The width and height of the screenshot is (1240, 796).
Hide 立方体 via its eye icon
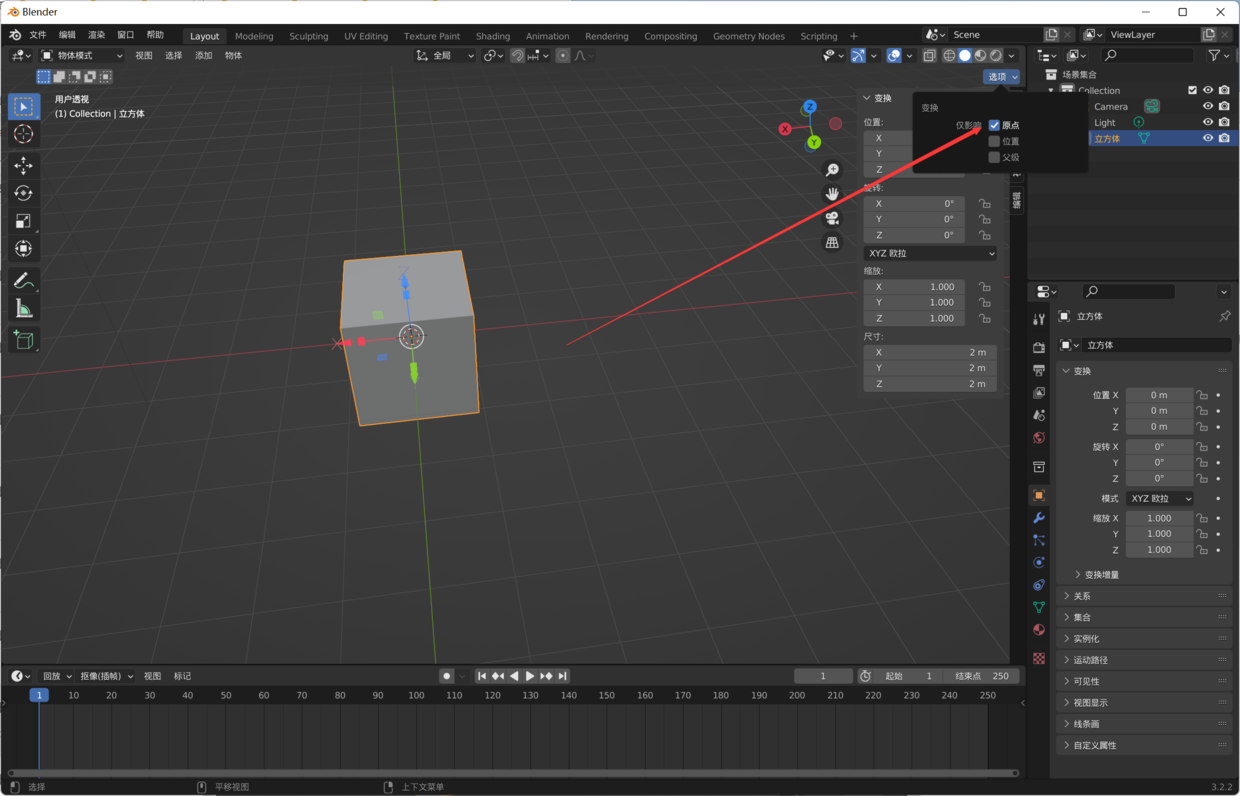(1208, 138)
